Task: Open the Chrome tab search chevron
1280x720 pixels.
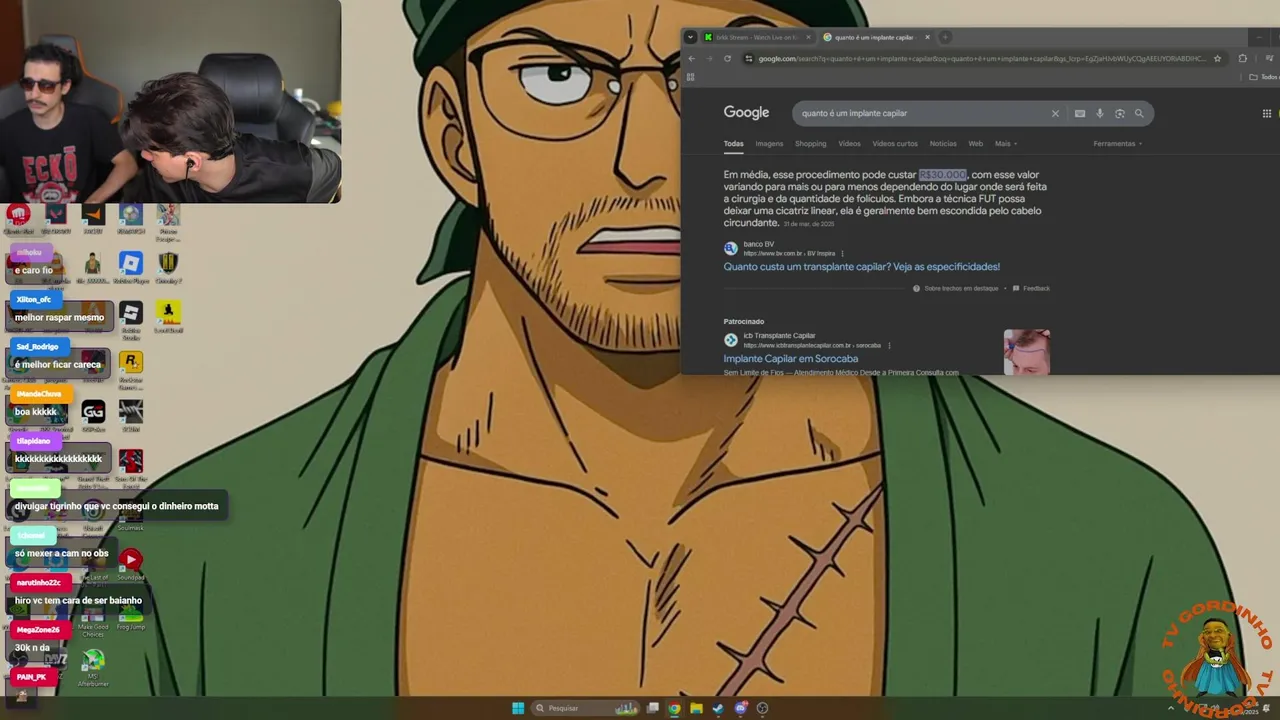Action: pyautogui.click(x=690, y=37)
